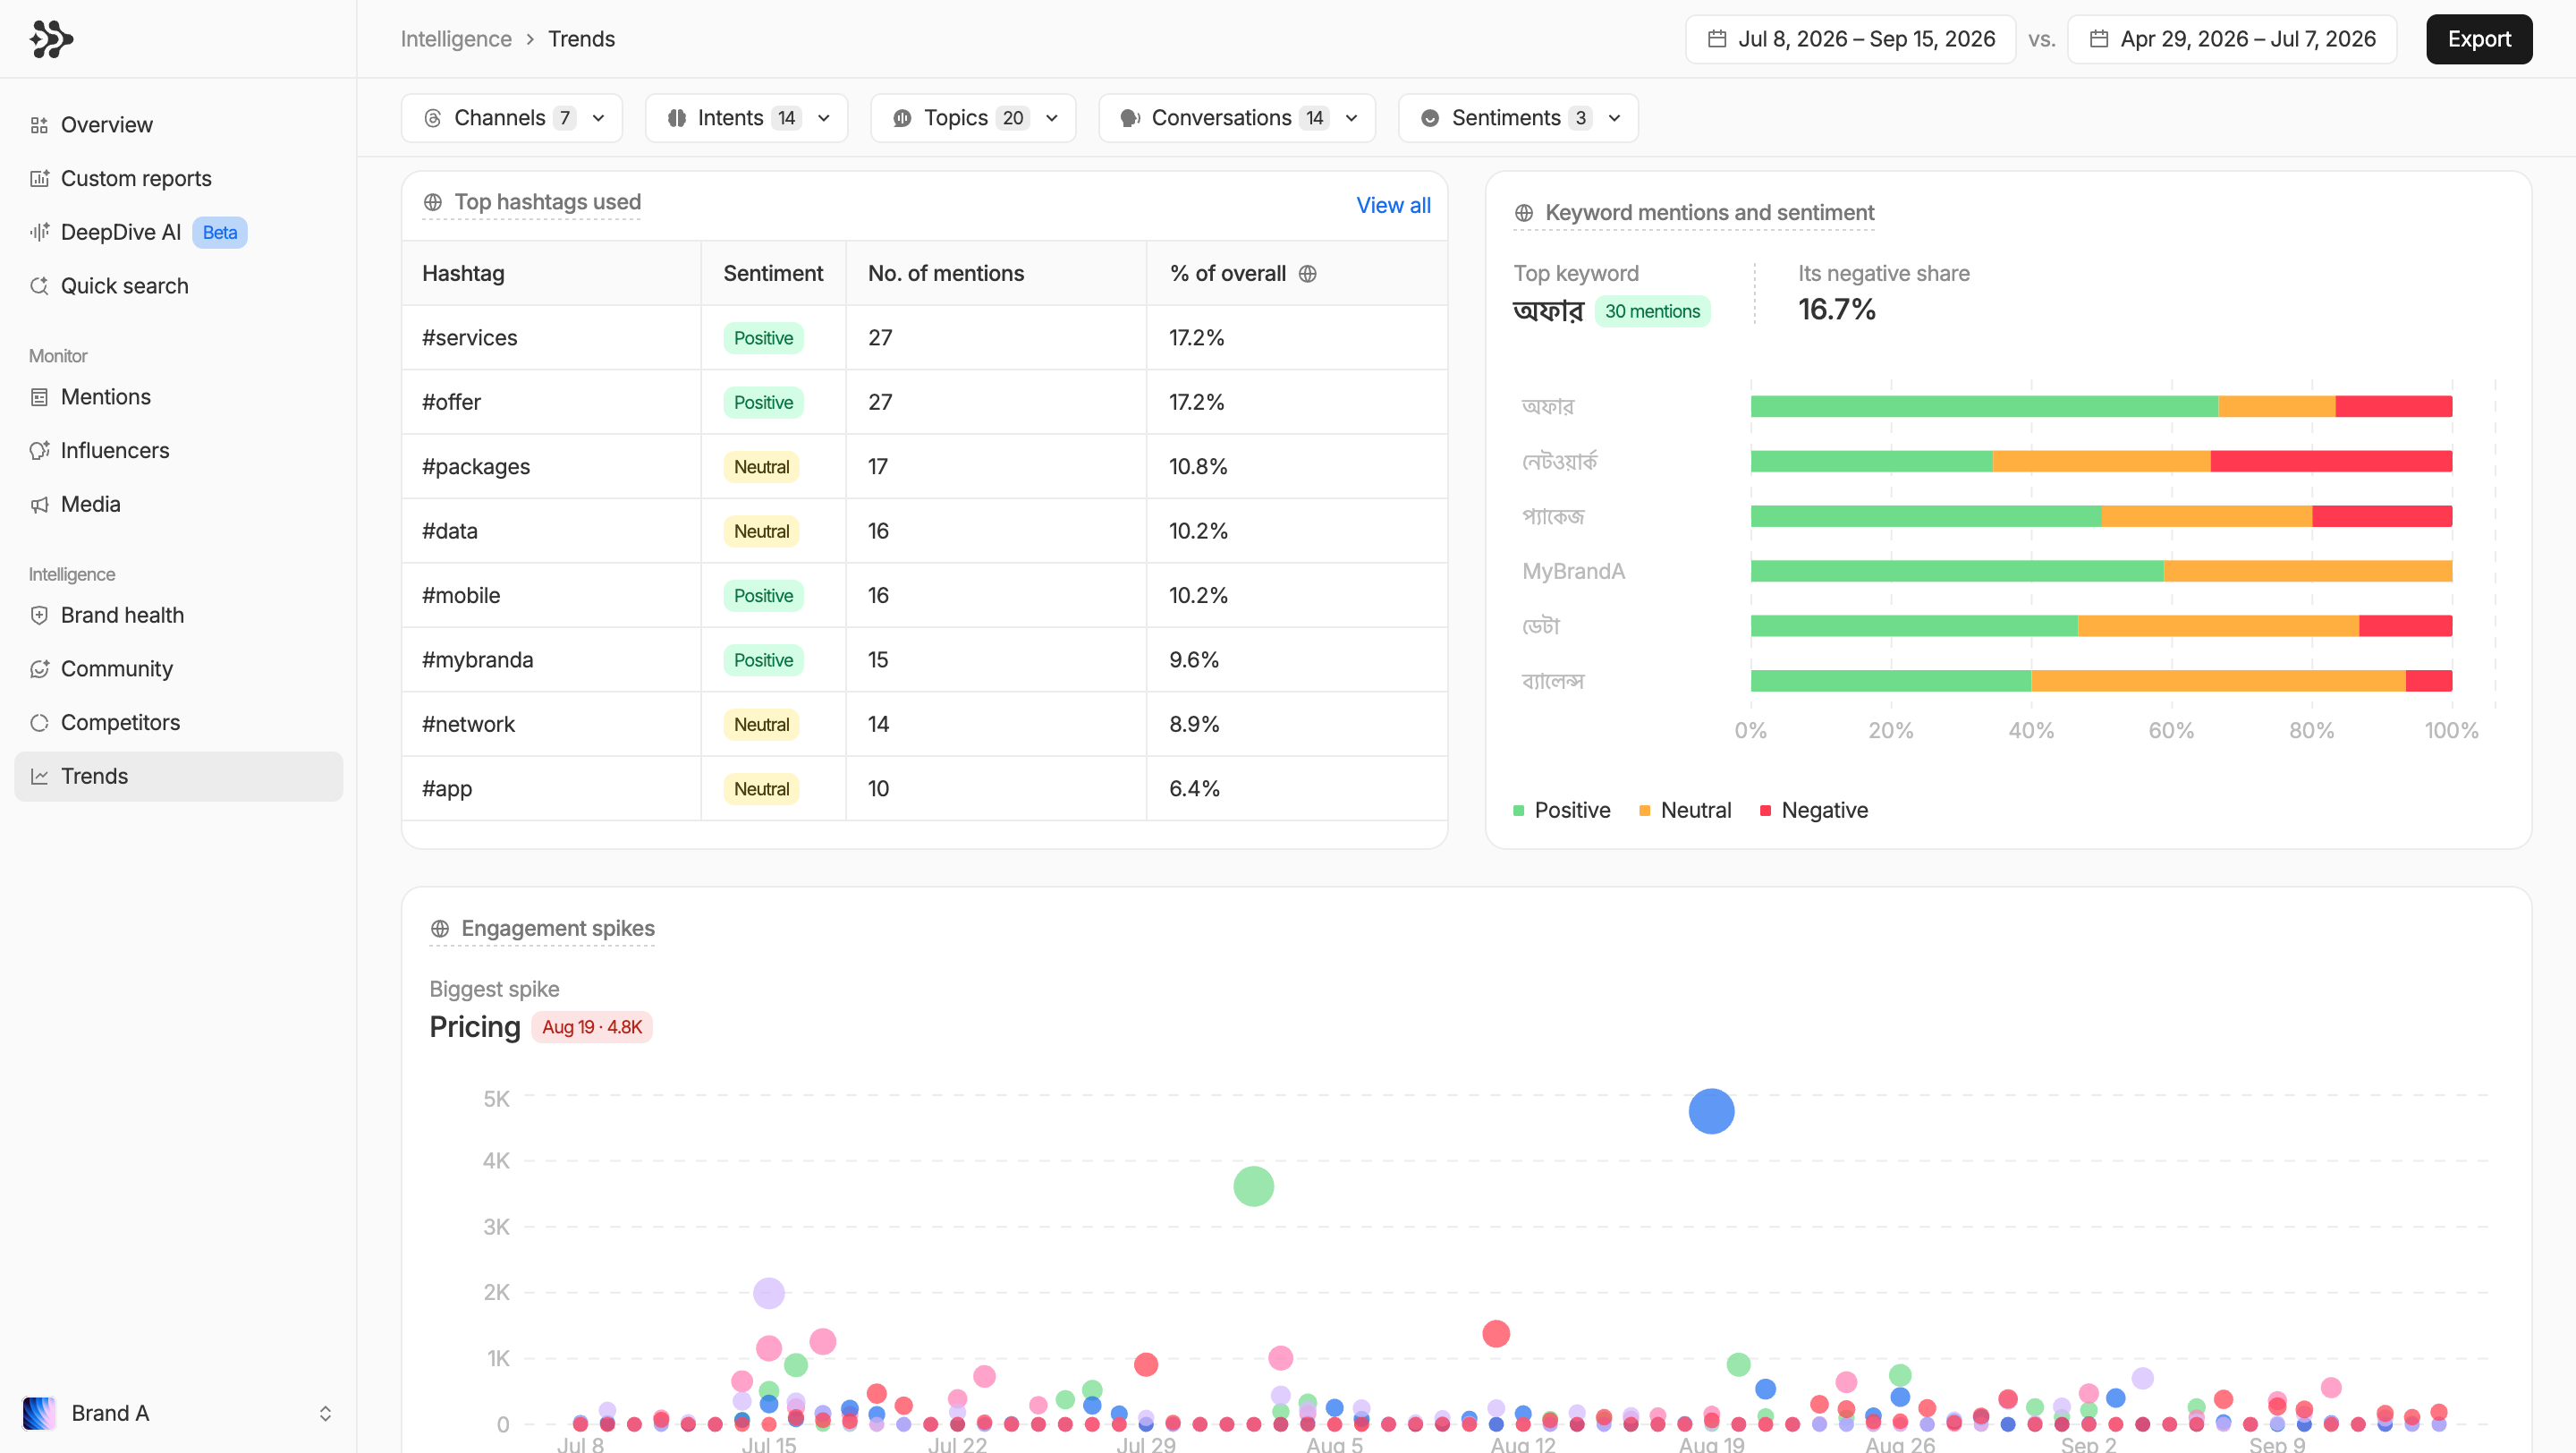Click the Trends chart icon

click(39, 776)
